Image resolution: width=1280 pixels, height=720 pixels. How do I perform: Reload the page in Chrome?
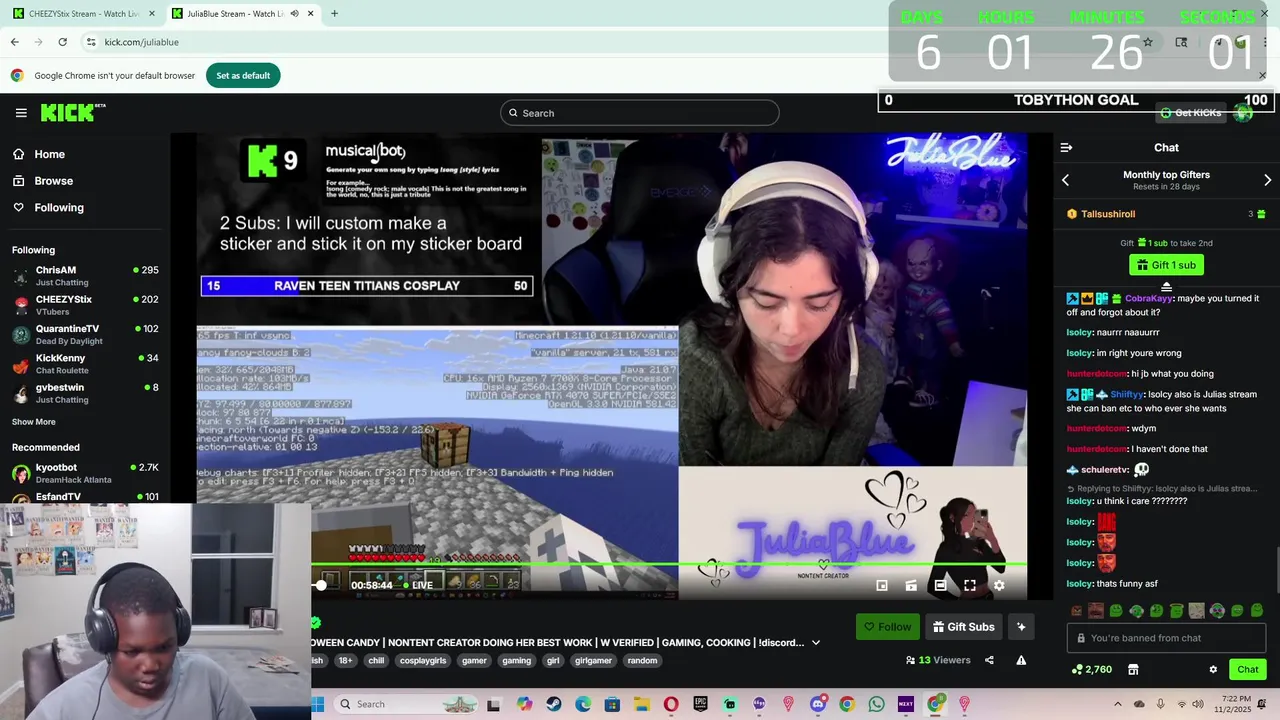62,42
